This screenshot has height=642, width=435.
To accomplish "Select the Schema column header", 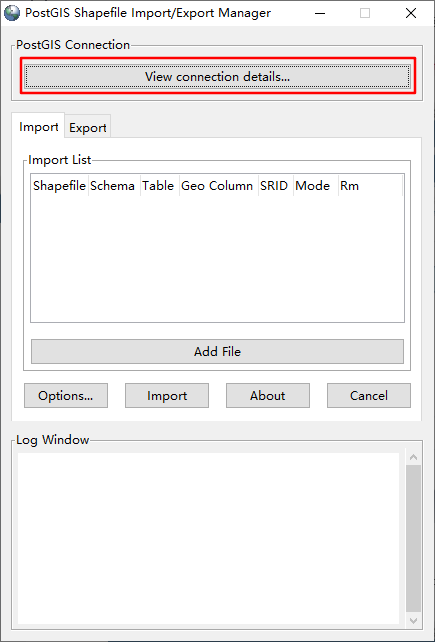I will coord(114,186).
